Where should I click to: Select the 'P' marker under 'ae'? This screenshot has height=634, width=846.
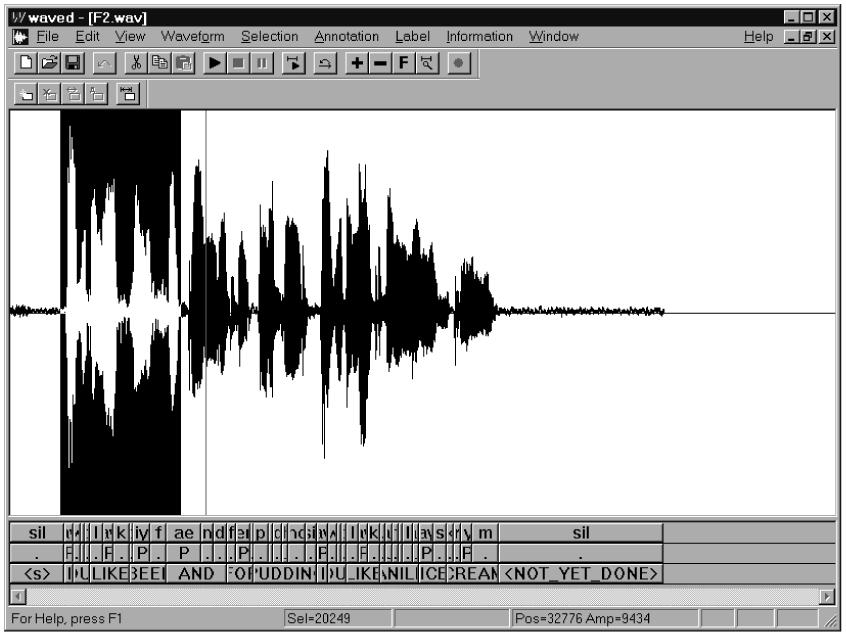(x=183, y=553)
